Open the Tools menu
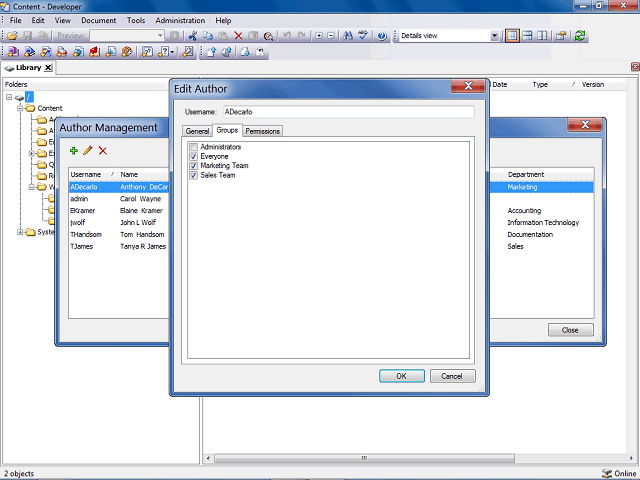 136,20
